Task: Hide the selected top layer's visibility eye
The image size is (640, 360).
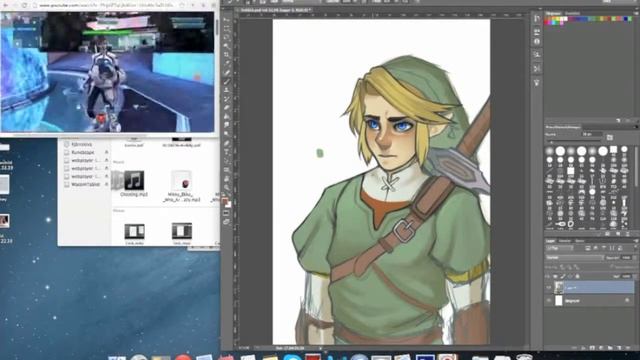Action: [x=549, y=288]
